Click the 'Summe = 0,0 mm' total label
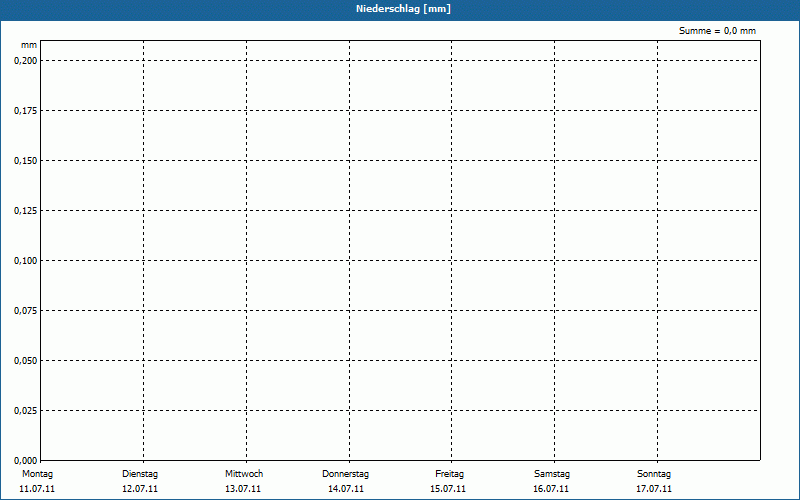 click(x=717, y=31)
